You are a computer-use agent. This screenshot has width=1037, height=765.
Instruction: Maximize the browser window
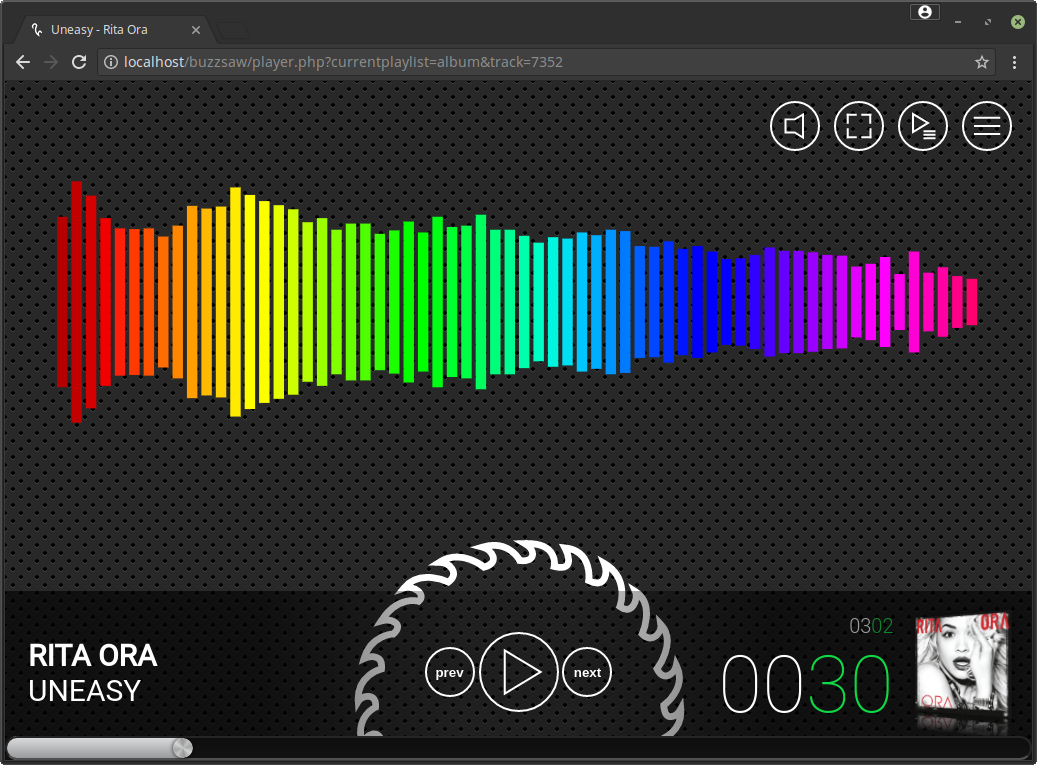click(x=987, y=22)
